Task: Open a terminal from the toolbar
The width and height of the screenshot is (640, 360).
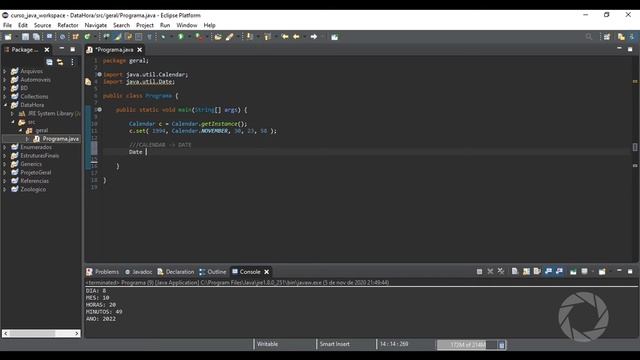Action: [x=49, y=37]
